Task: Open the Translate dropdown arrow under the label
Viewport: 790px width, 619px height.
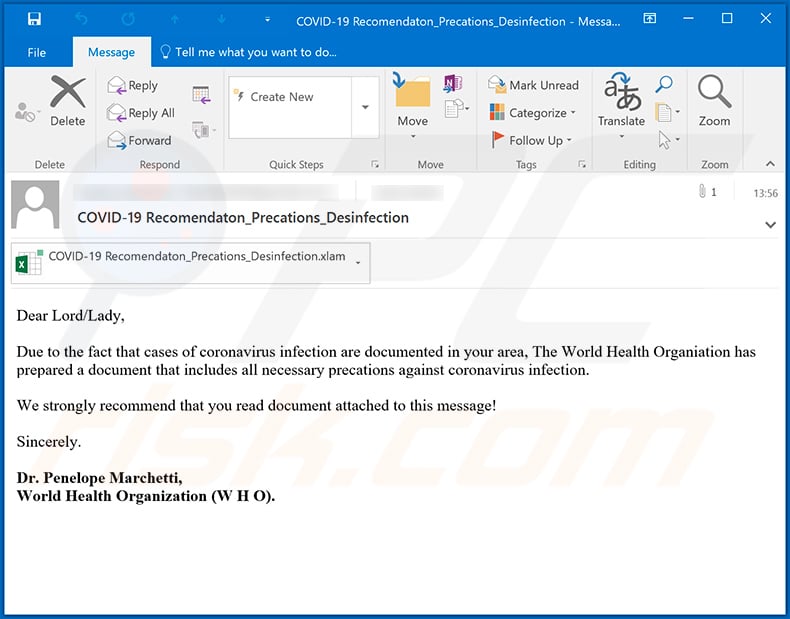Action: coord(622,136)
